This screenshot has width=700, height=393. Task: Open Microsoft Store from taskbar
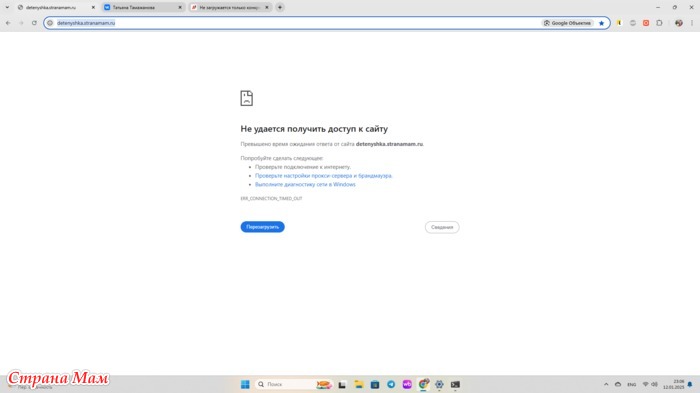click(375, 385)
